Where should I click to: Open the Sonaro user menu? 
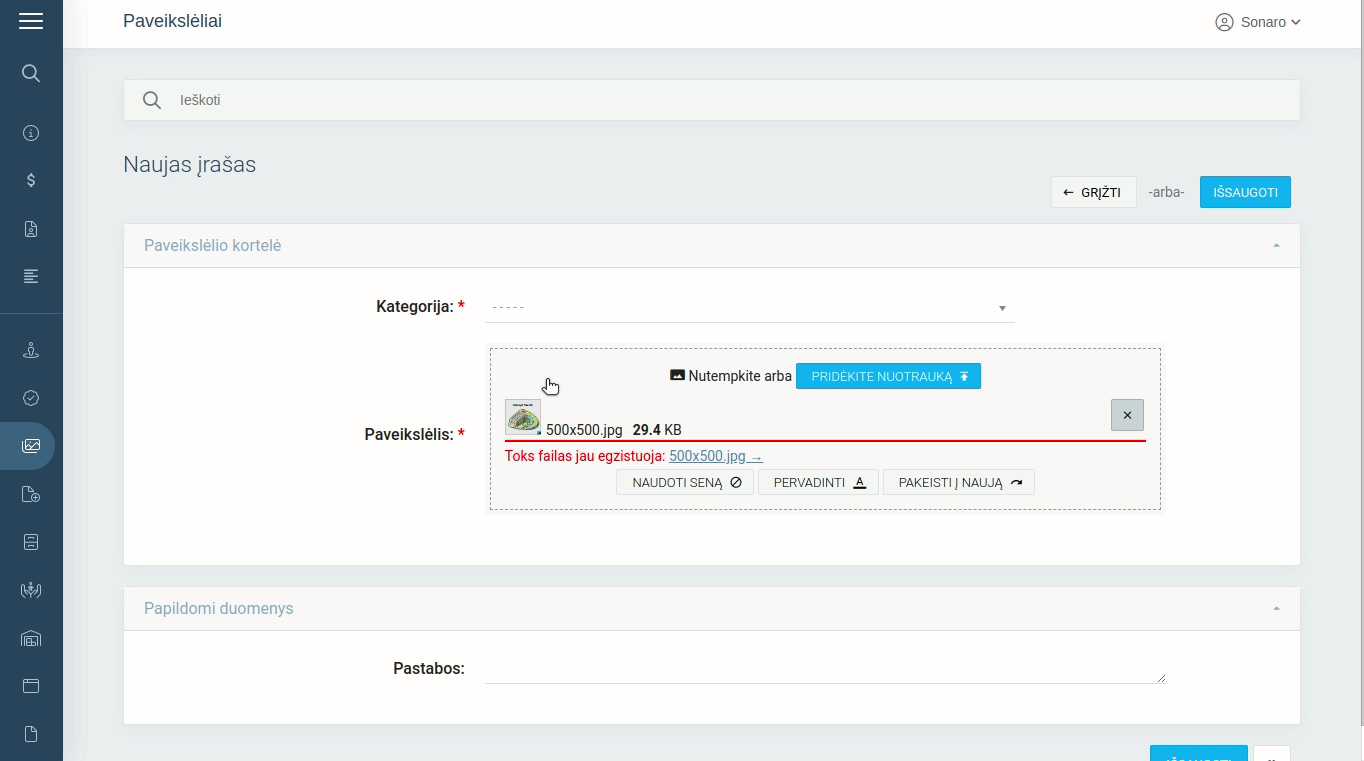pyautogui.click(x=1257, y=22)
